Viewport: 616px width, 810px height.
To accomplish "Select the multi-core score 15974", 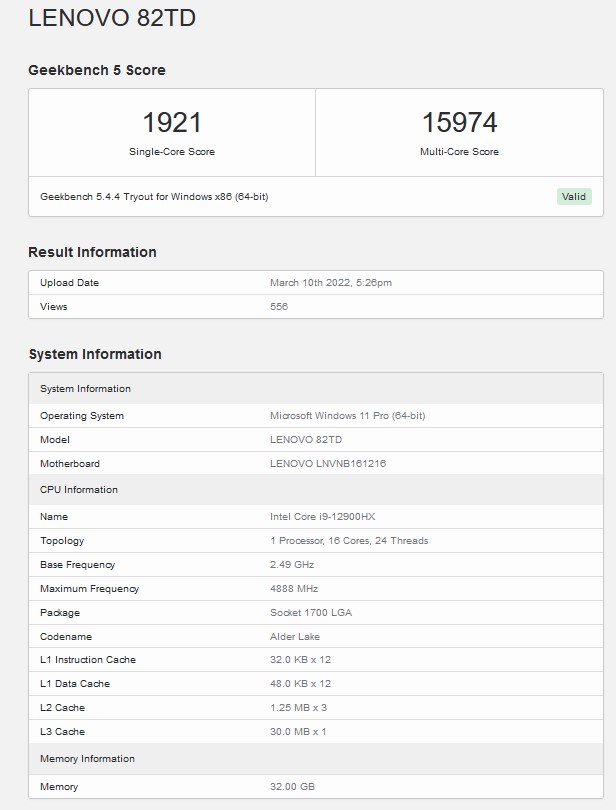I will (x=459, y=123).
